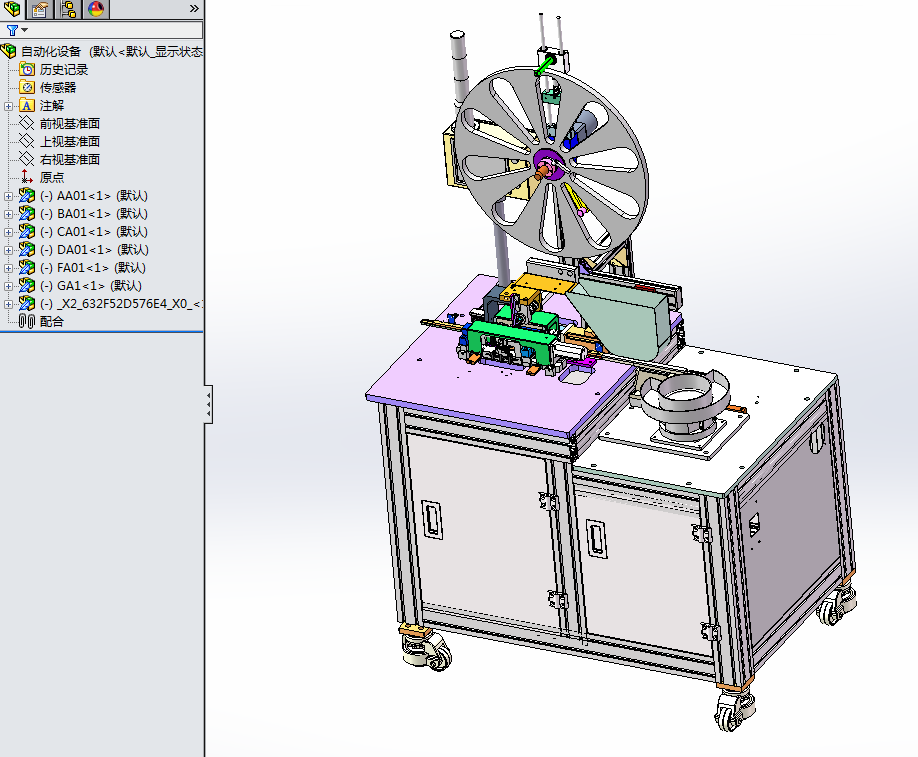Open the DisplayManager appearance tab
The height and width of the screenshot is (757, 918).
[x=96, y=9]
